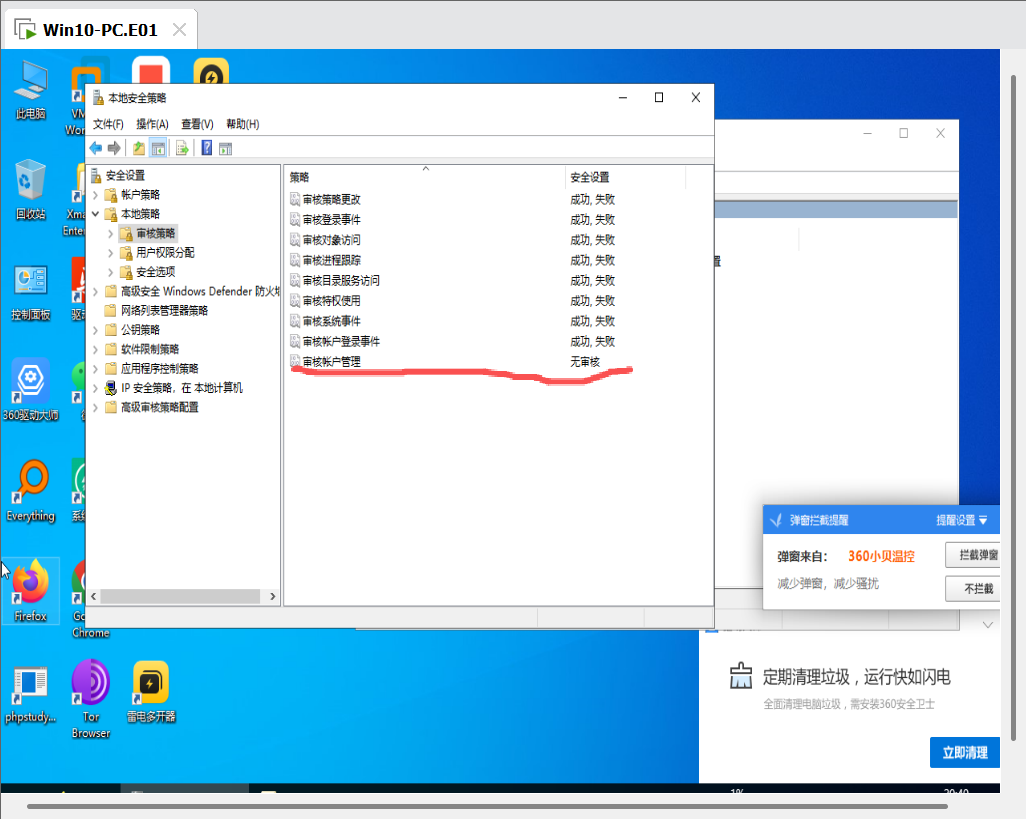Open the 查看(V) menu
Image resolution: width=1026 pixels, height=819 pixels.
point(198,124)
